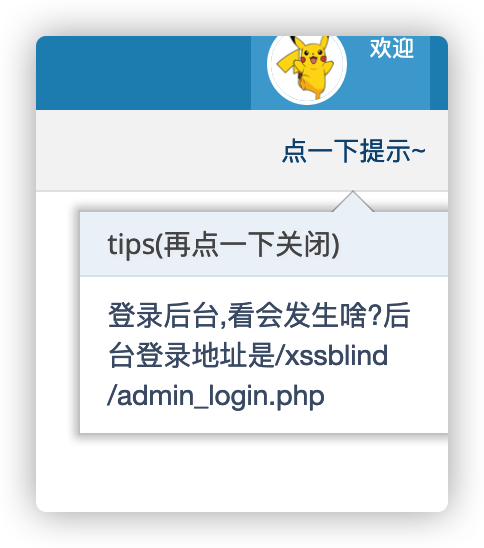
Task: Click the Pikachu avatar image
Action: click(307, 66)
